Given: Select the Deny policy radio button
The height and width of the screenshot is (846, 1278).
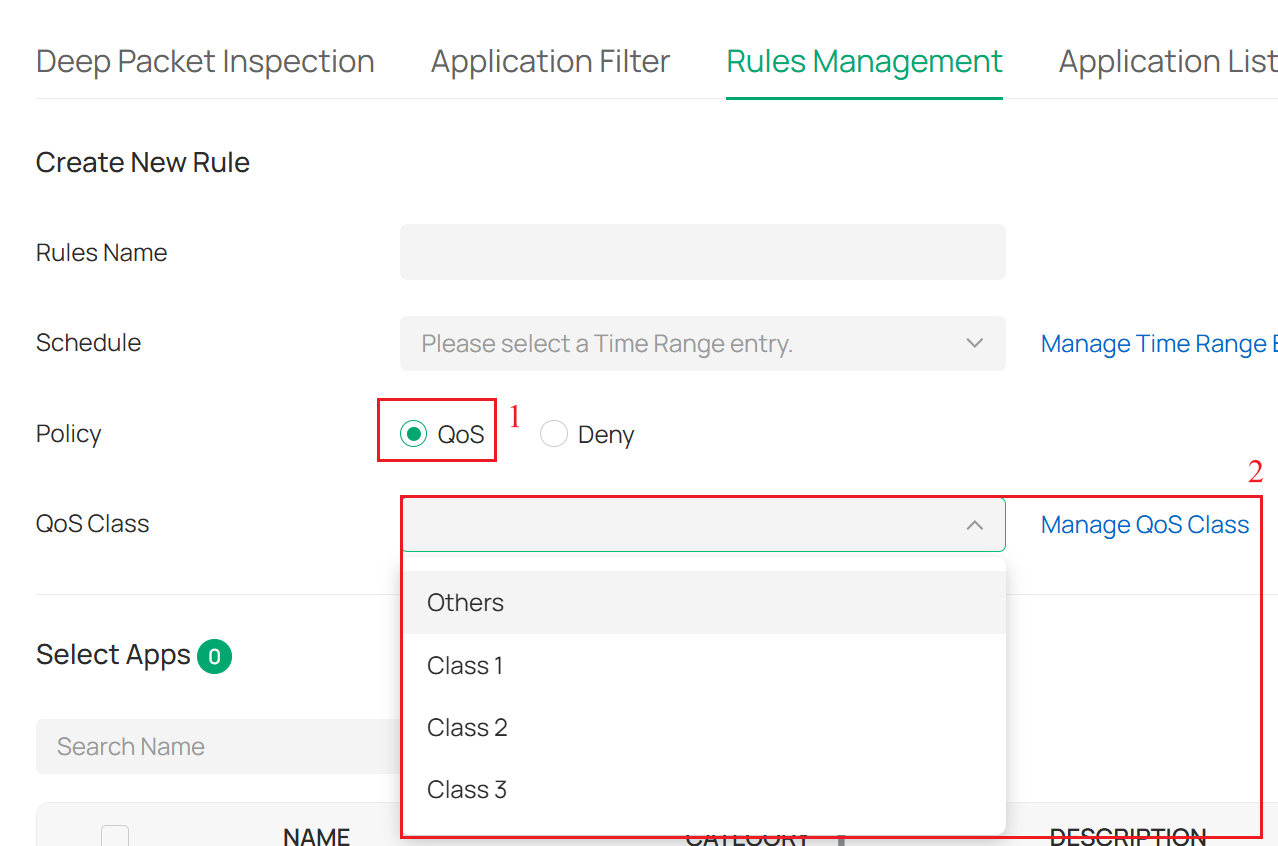Looking at the screenshot, I should point(554,433).
